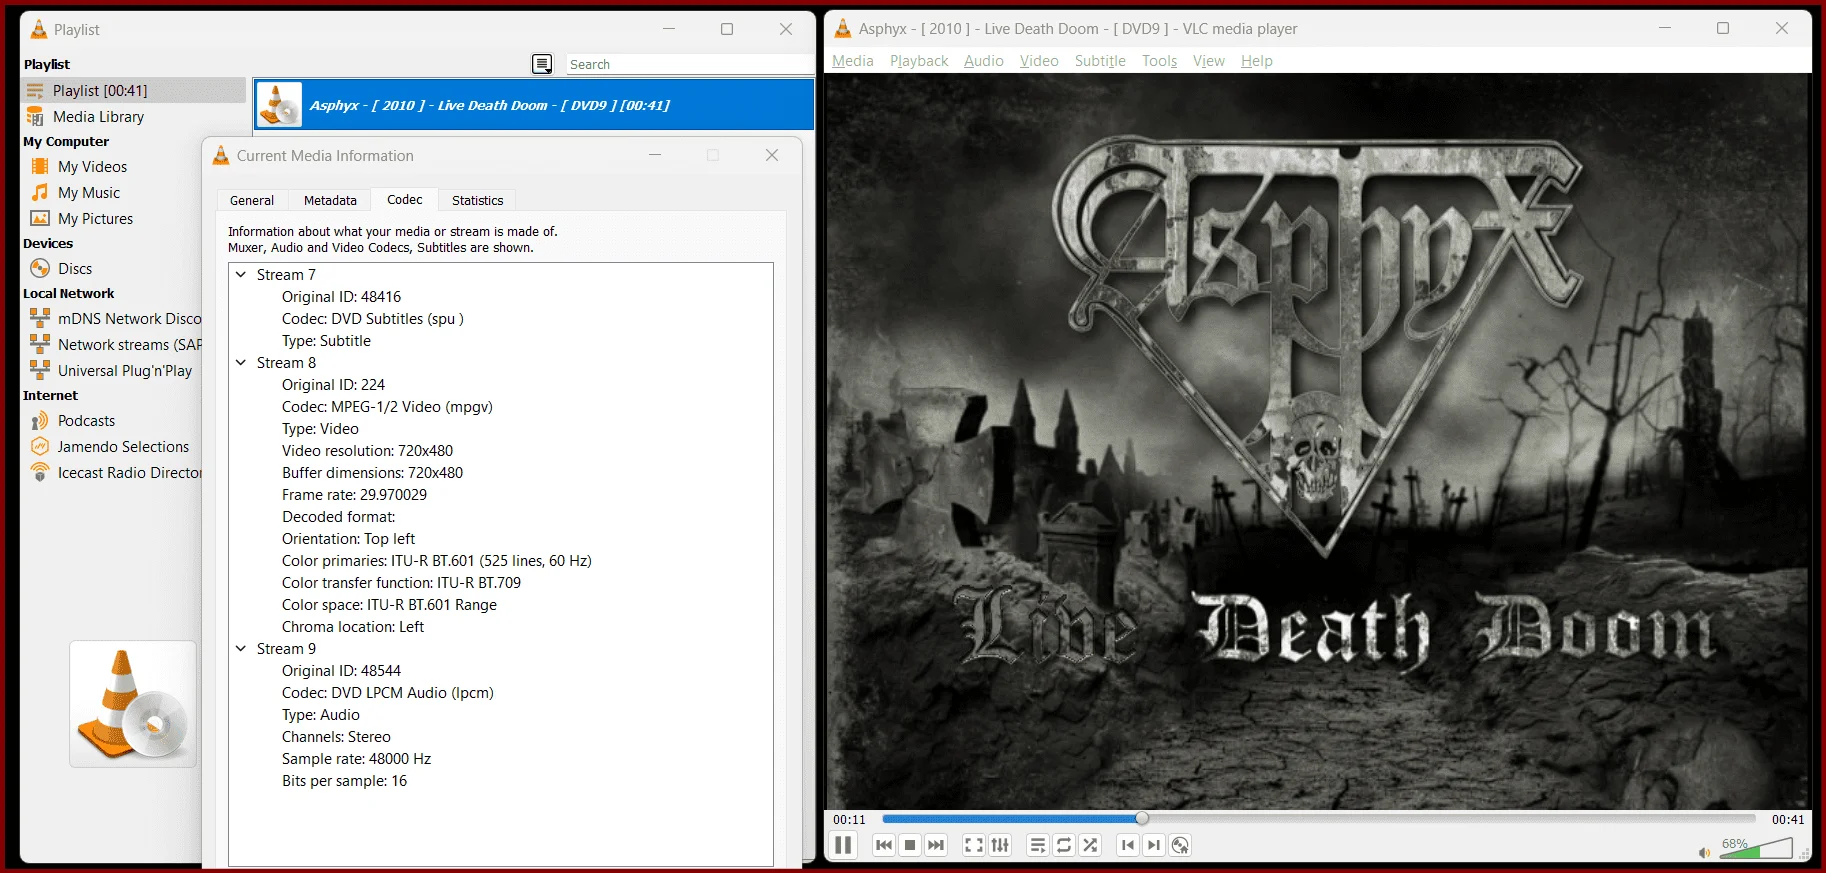Image resolution: width=1826 pixels, height=873 pixels.
Task: Toggle random shuffle playback
Action: point(1090,845)
